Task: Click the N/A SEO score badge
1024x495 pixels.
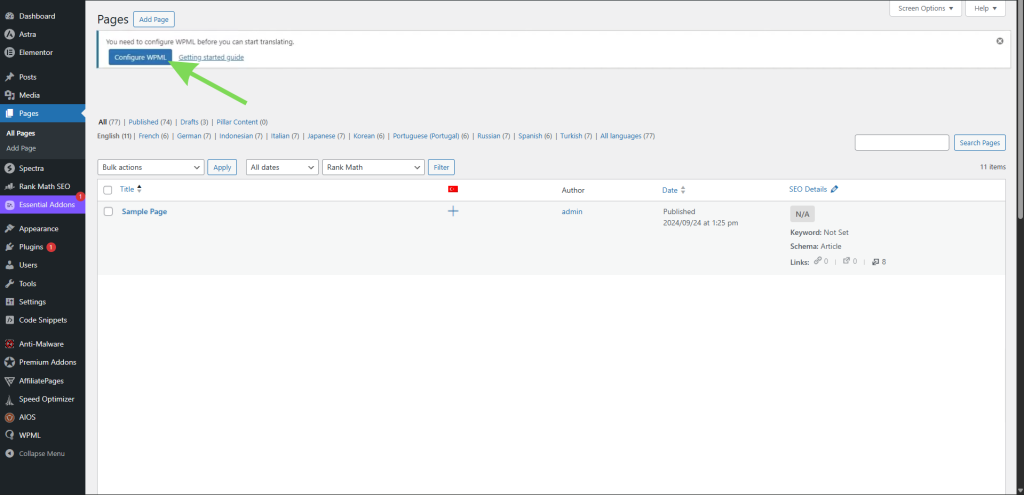Action: coord(803,214)
